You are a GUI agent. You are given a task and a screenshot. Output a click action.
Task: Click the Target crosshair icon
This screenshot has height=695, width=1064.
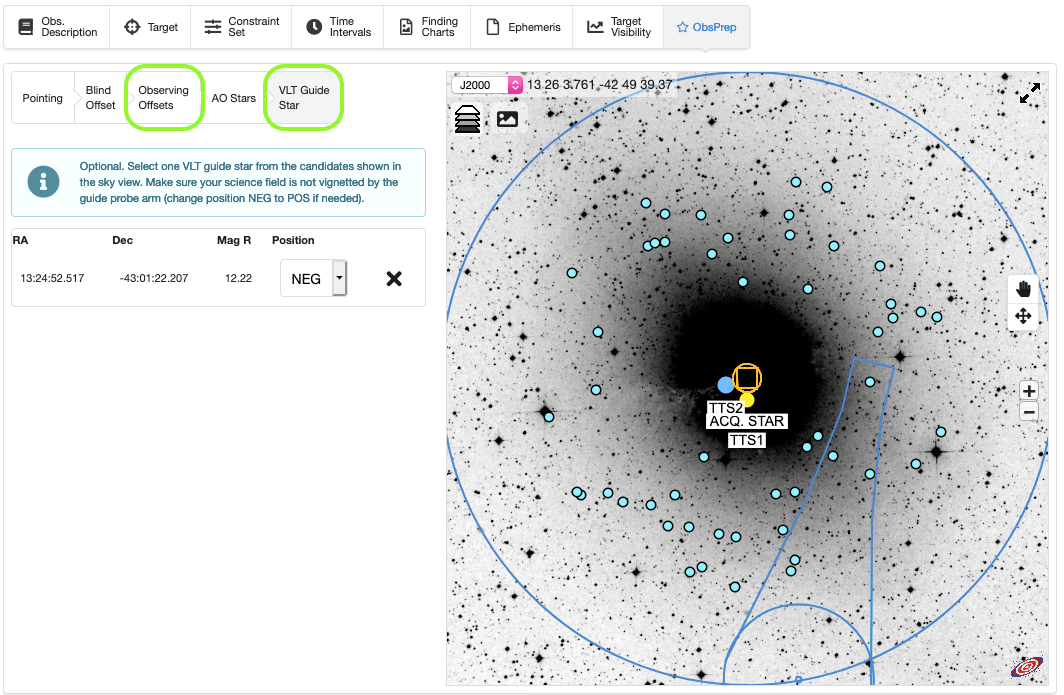pyautogui.click(x=132, y=27)
